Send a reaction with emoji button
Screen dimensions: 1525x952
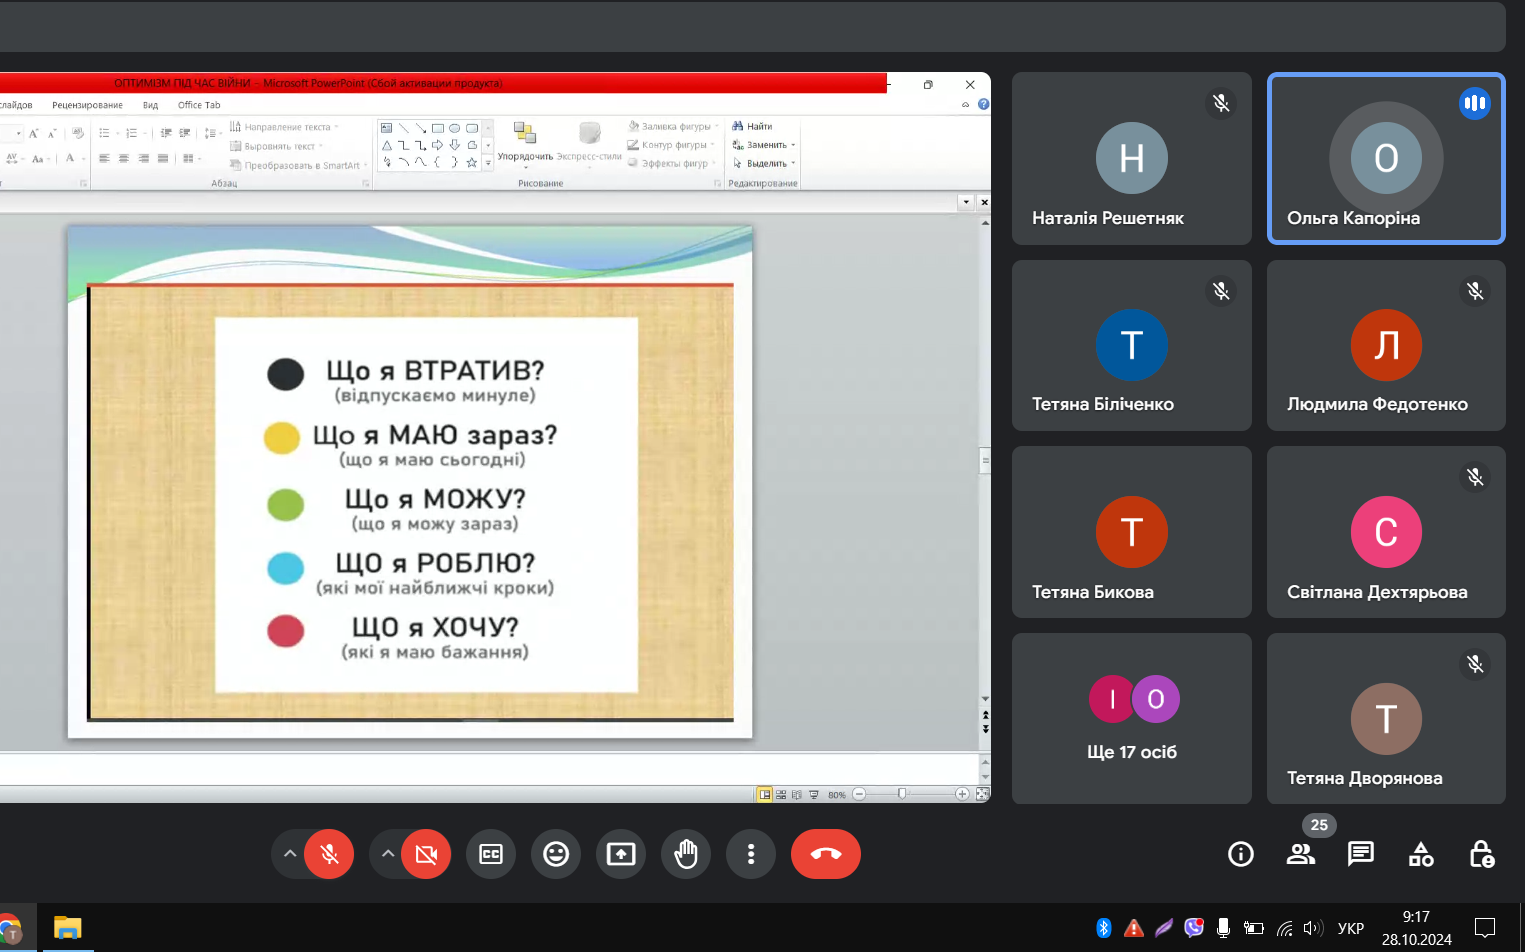pos(556,854)
